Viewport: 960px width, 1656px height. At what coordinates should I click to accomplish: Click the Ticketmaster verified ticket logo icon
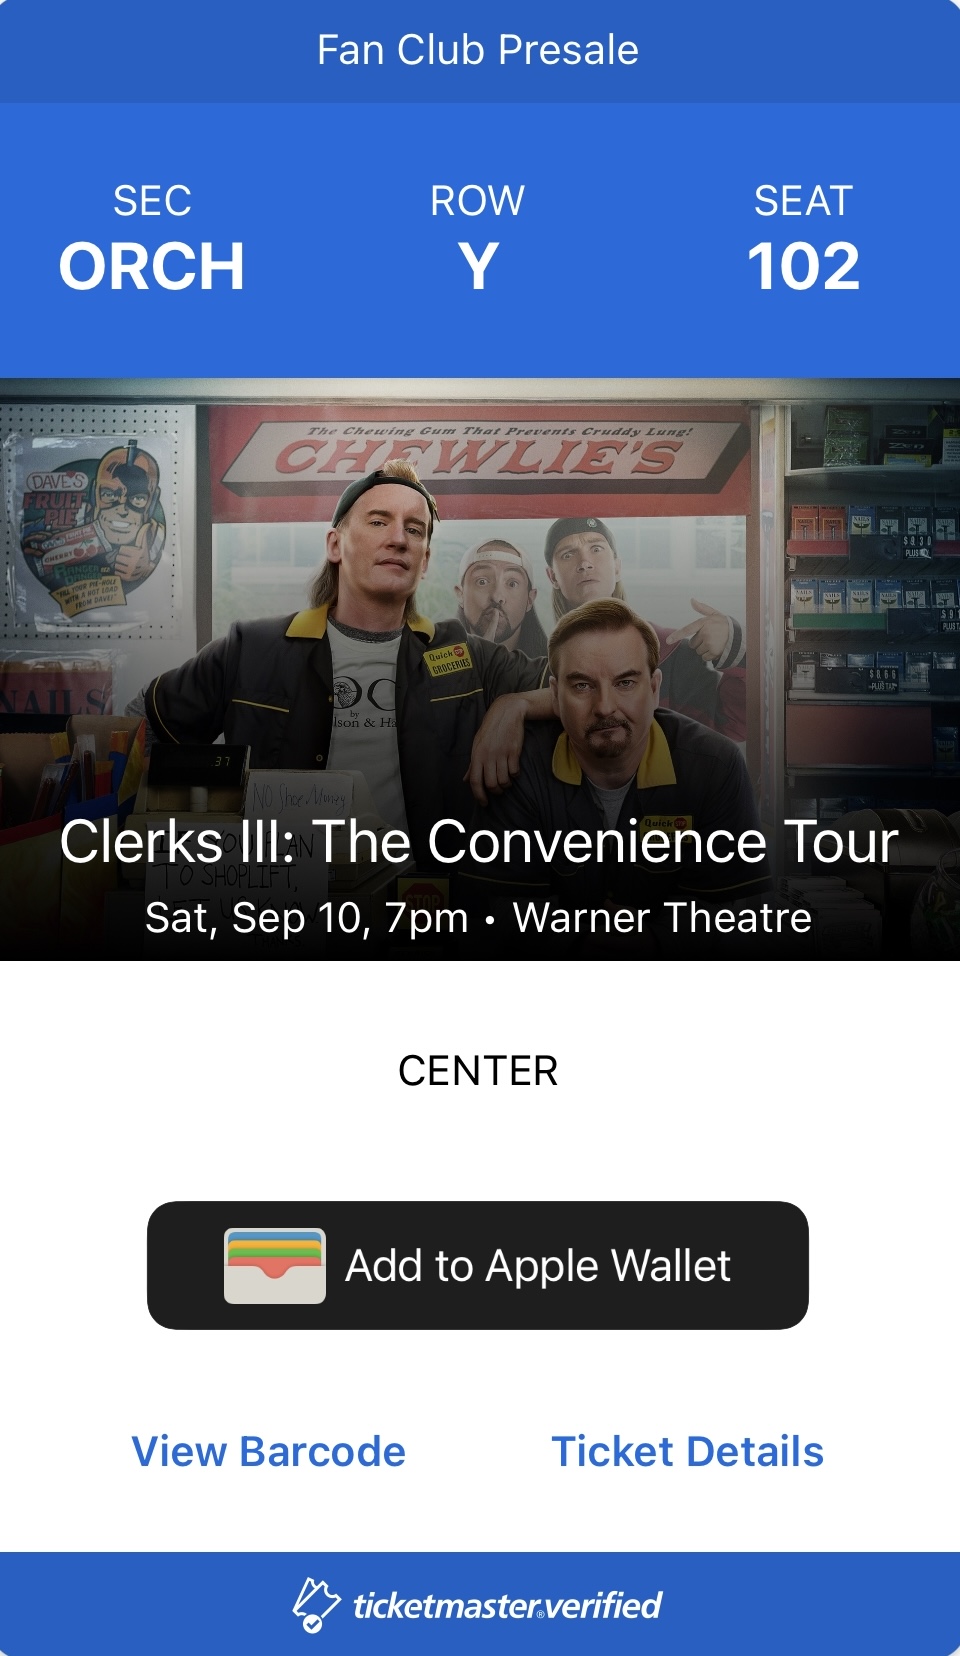click(316, 1605)
